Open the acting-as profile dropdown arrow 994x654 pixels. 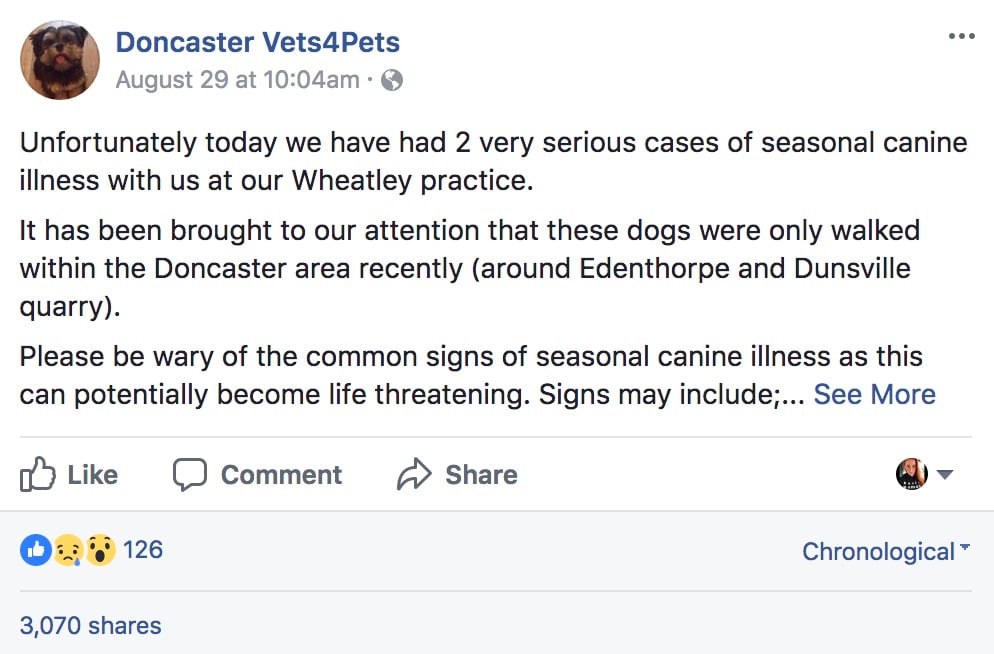pyautogui.click(x=945, y=474)
